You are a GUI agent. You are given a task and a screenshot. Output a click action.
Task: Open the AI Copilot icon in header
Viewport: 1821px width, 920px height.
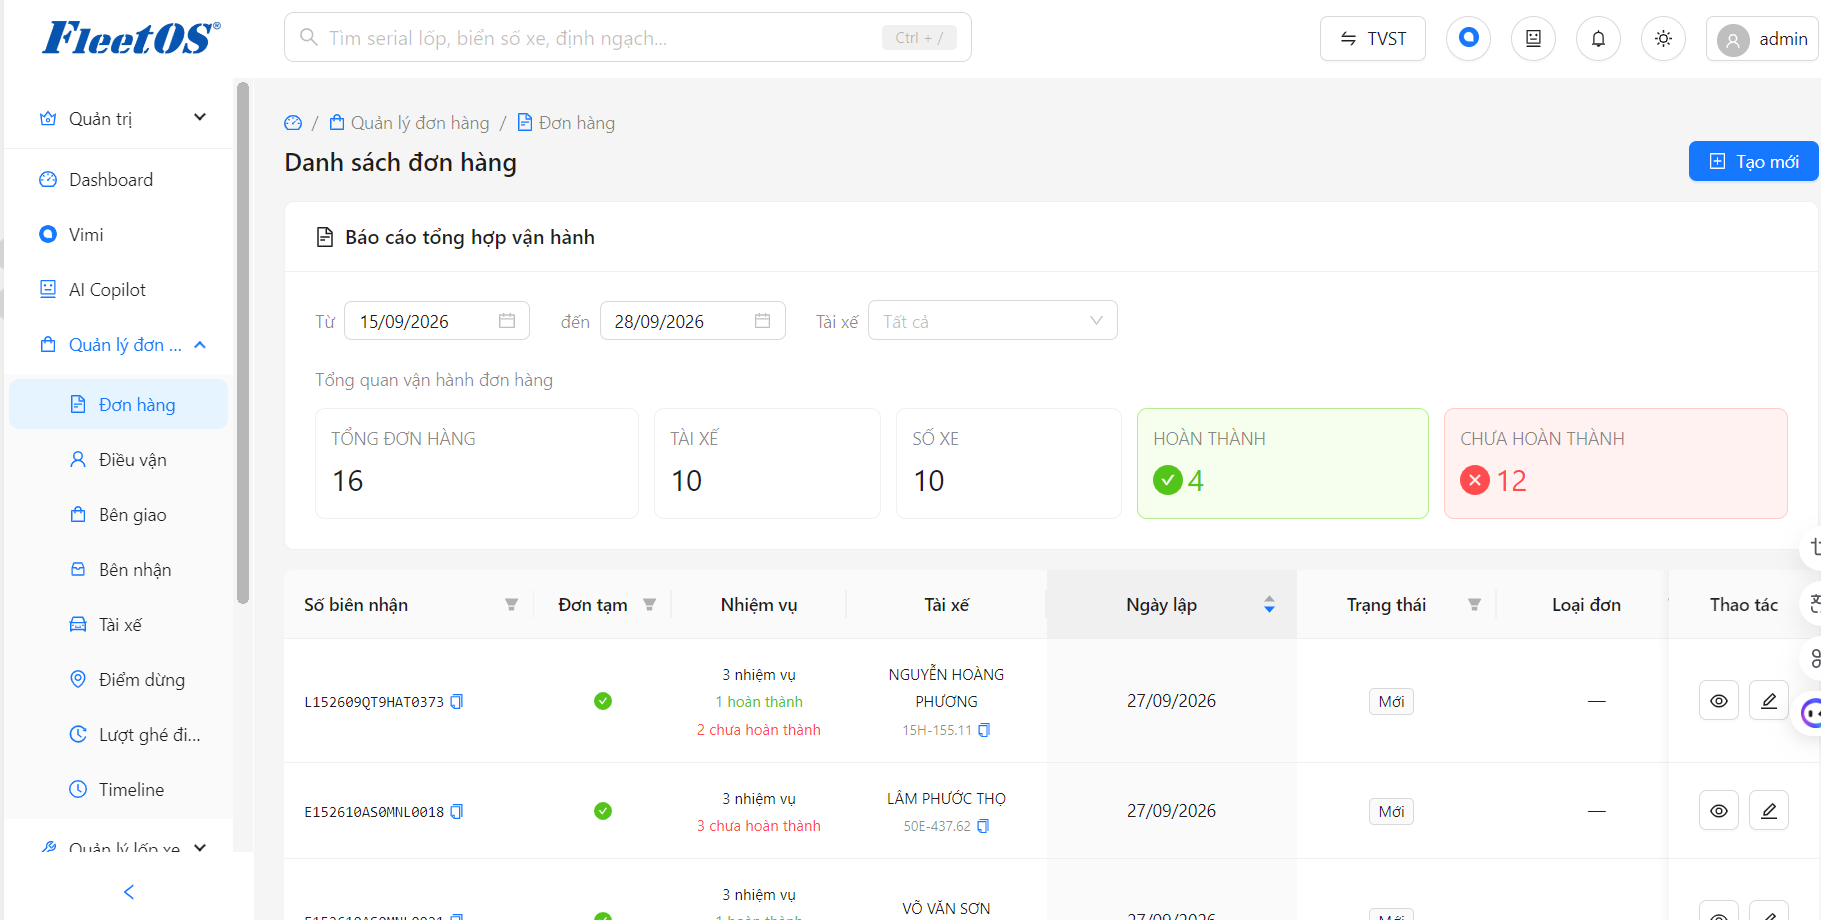coord(1533,38)
